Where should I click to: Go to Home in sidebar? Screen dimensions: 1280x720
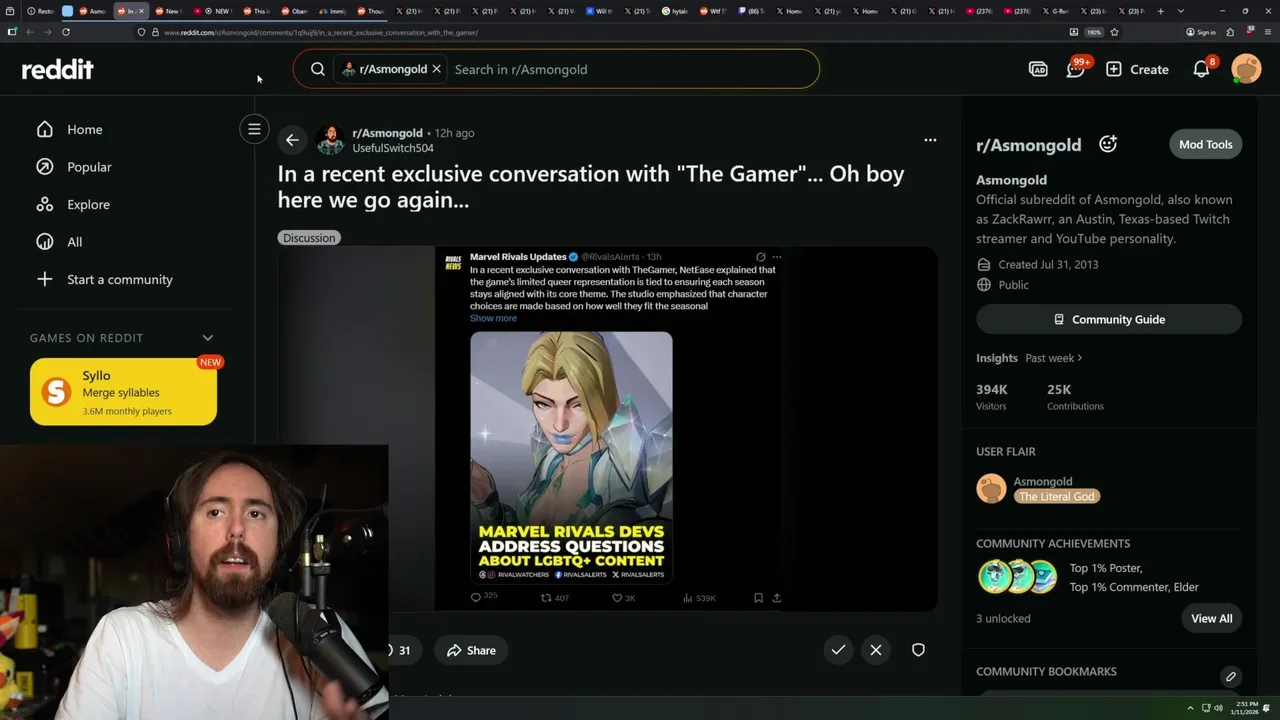click(85, 129)
